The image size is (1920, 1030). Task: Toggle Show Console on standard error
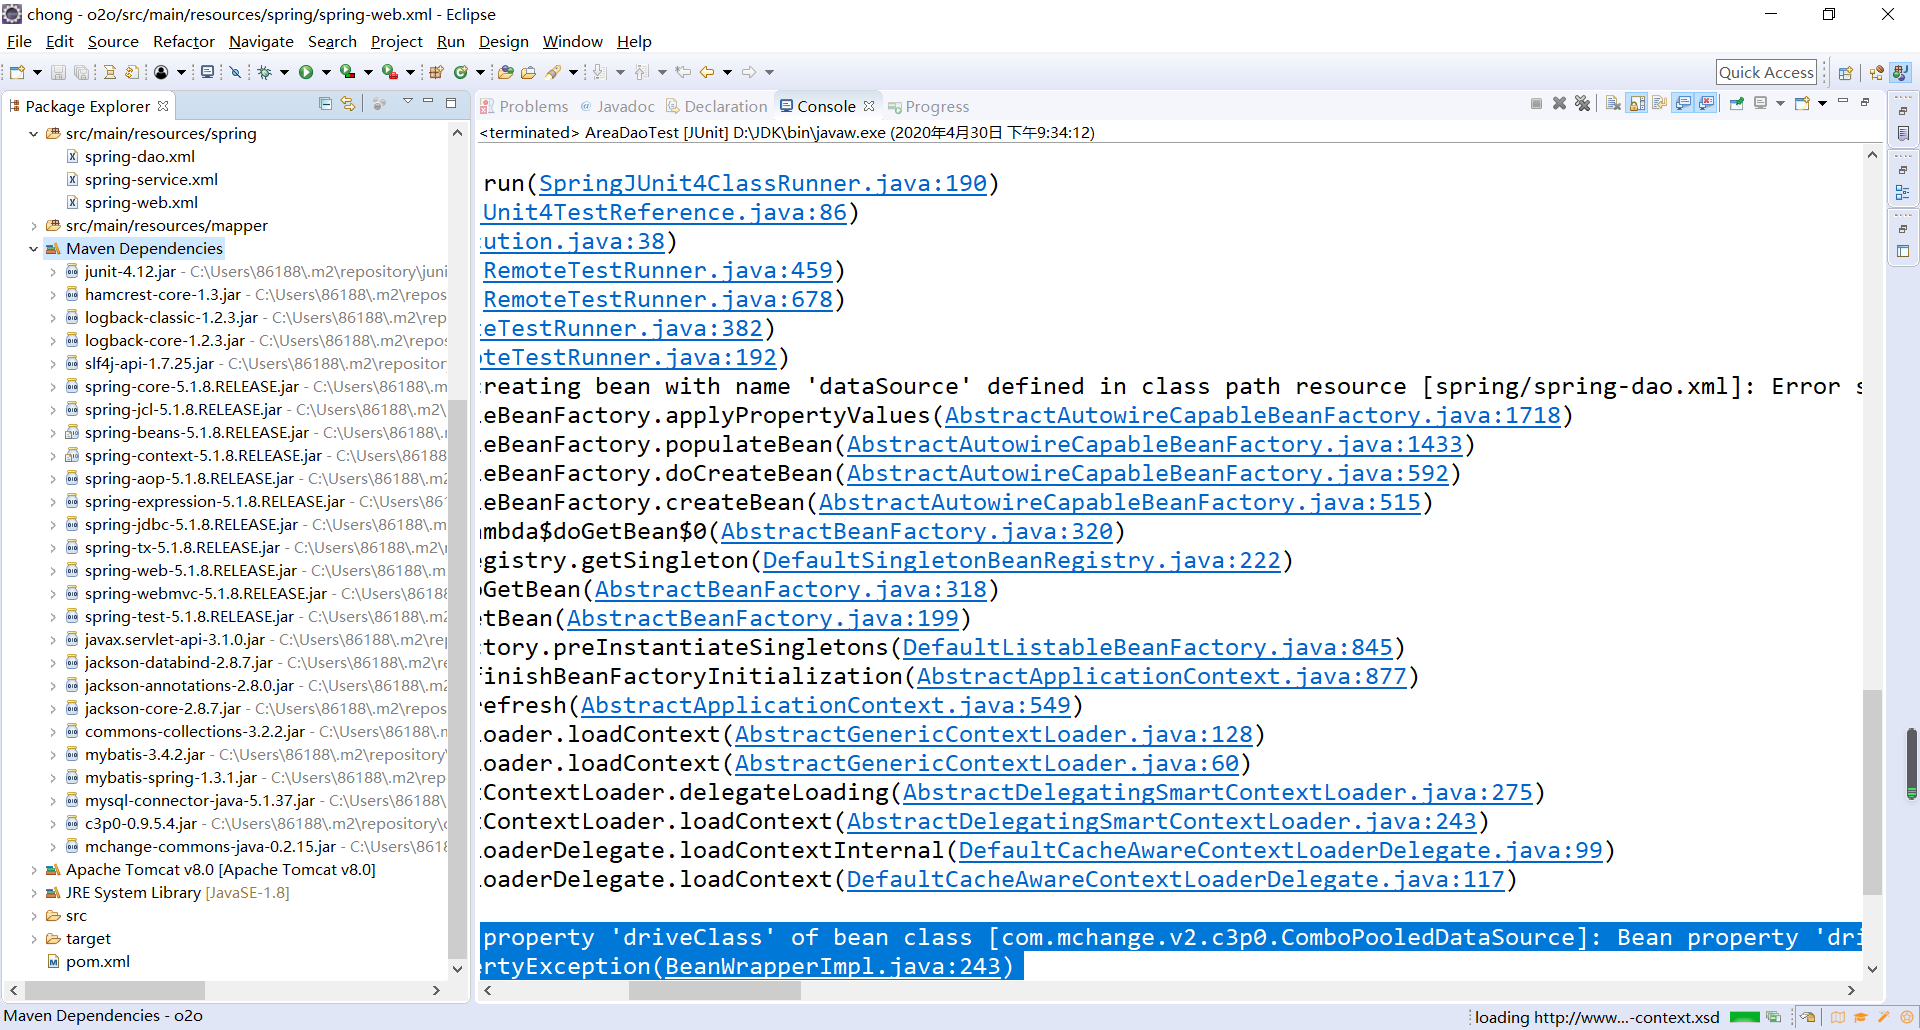pyautogui.click(x=1706, y=103)
